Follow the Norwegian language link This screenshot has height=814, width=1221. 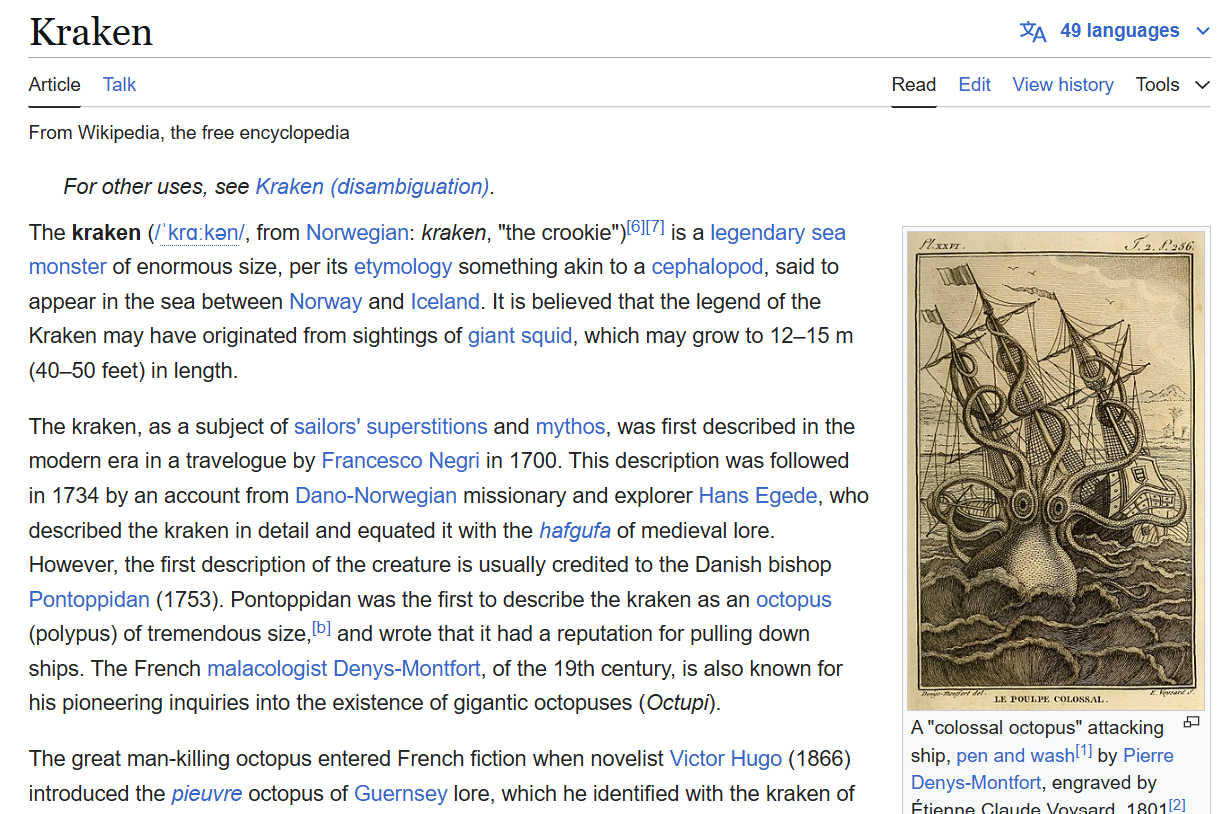[x=357, y=233]
